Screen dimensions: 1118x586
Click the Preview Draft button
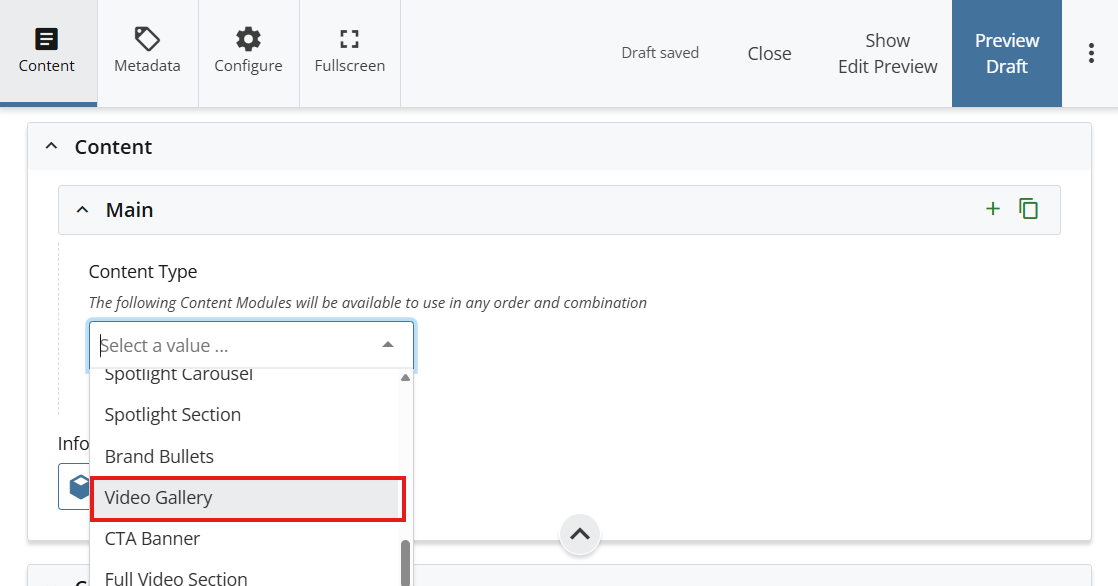click(x=1006, y=54)
